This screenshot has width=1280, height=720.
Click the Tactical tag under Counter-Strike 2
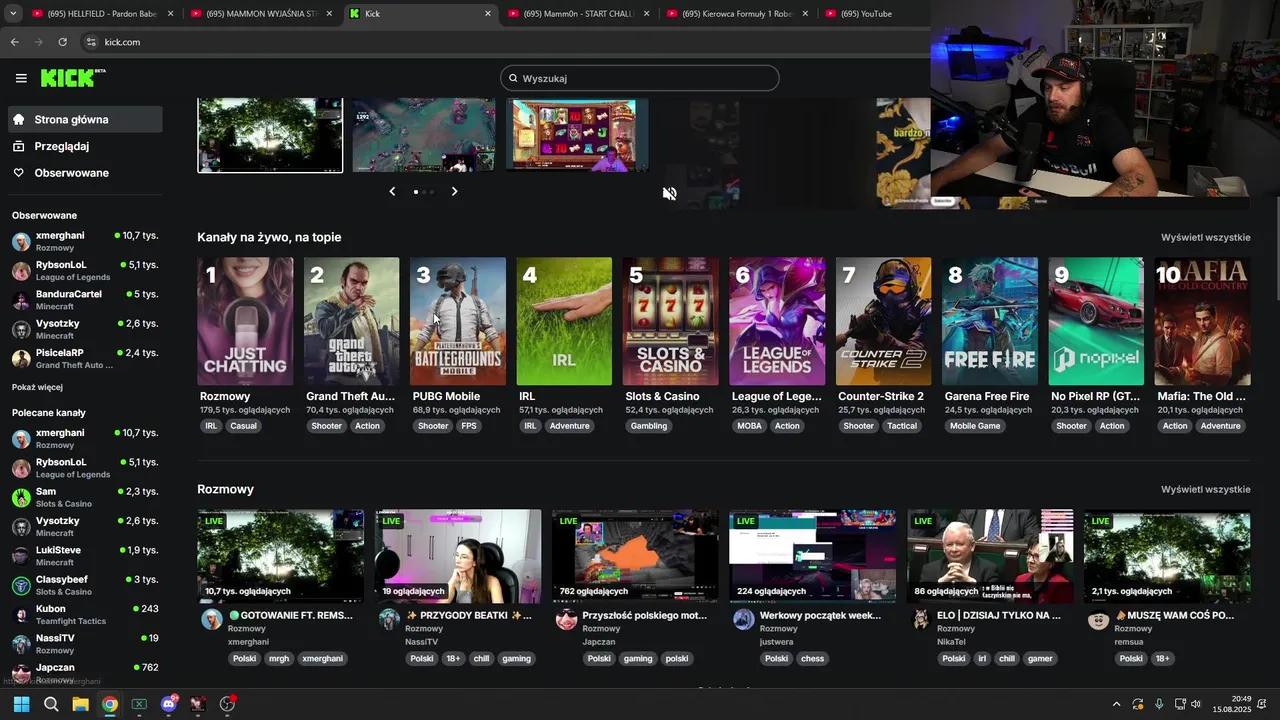(902, 426)
